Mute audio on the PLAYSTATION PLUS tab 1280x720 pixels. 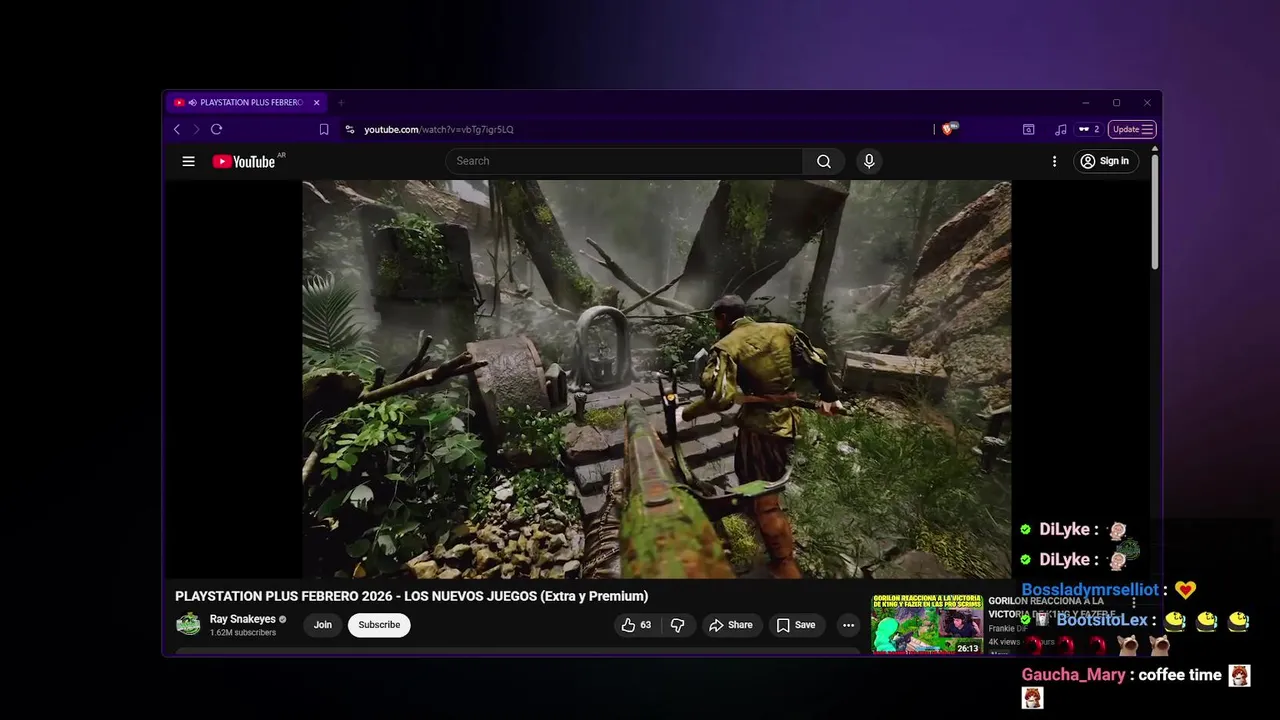pyautogui.click(x=192, y=102)
